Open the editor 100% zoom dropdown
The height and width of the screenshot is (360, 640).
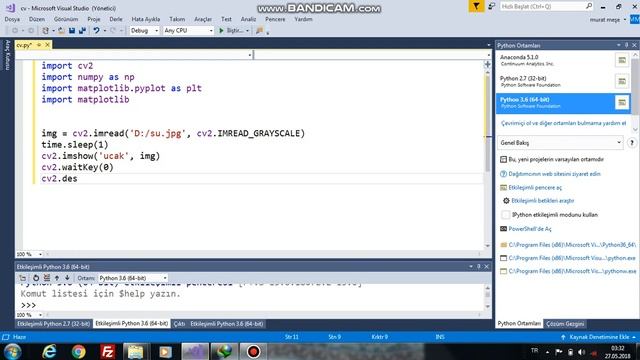point(29,254)
